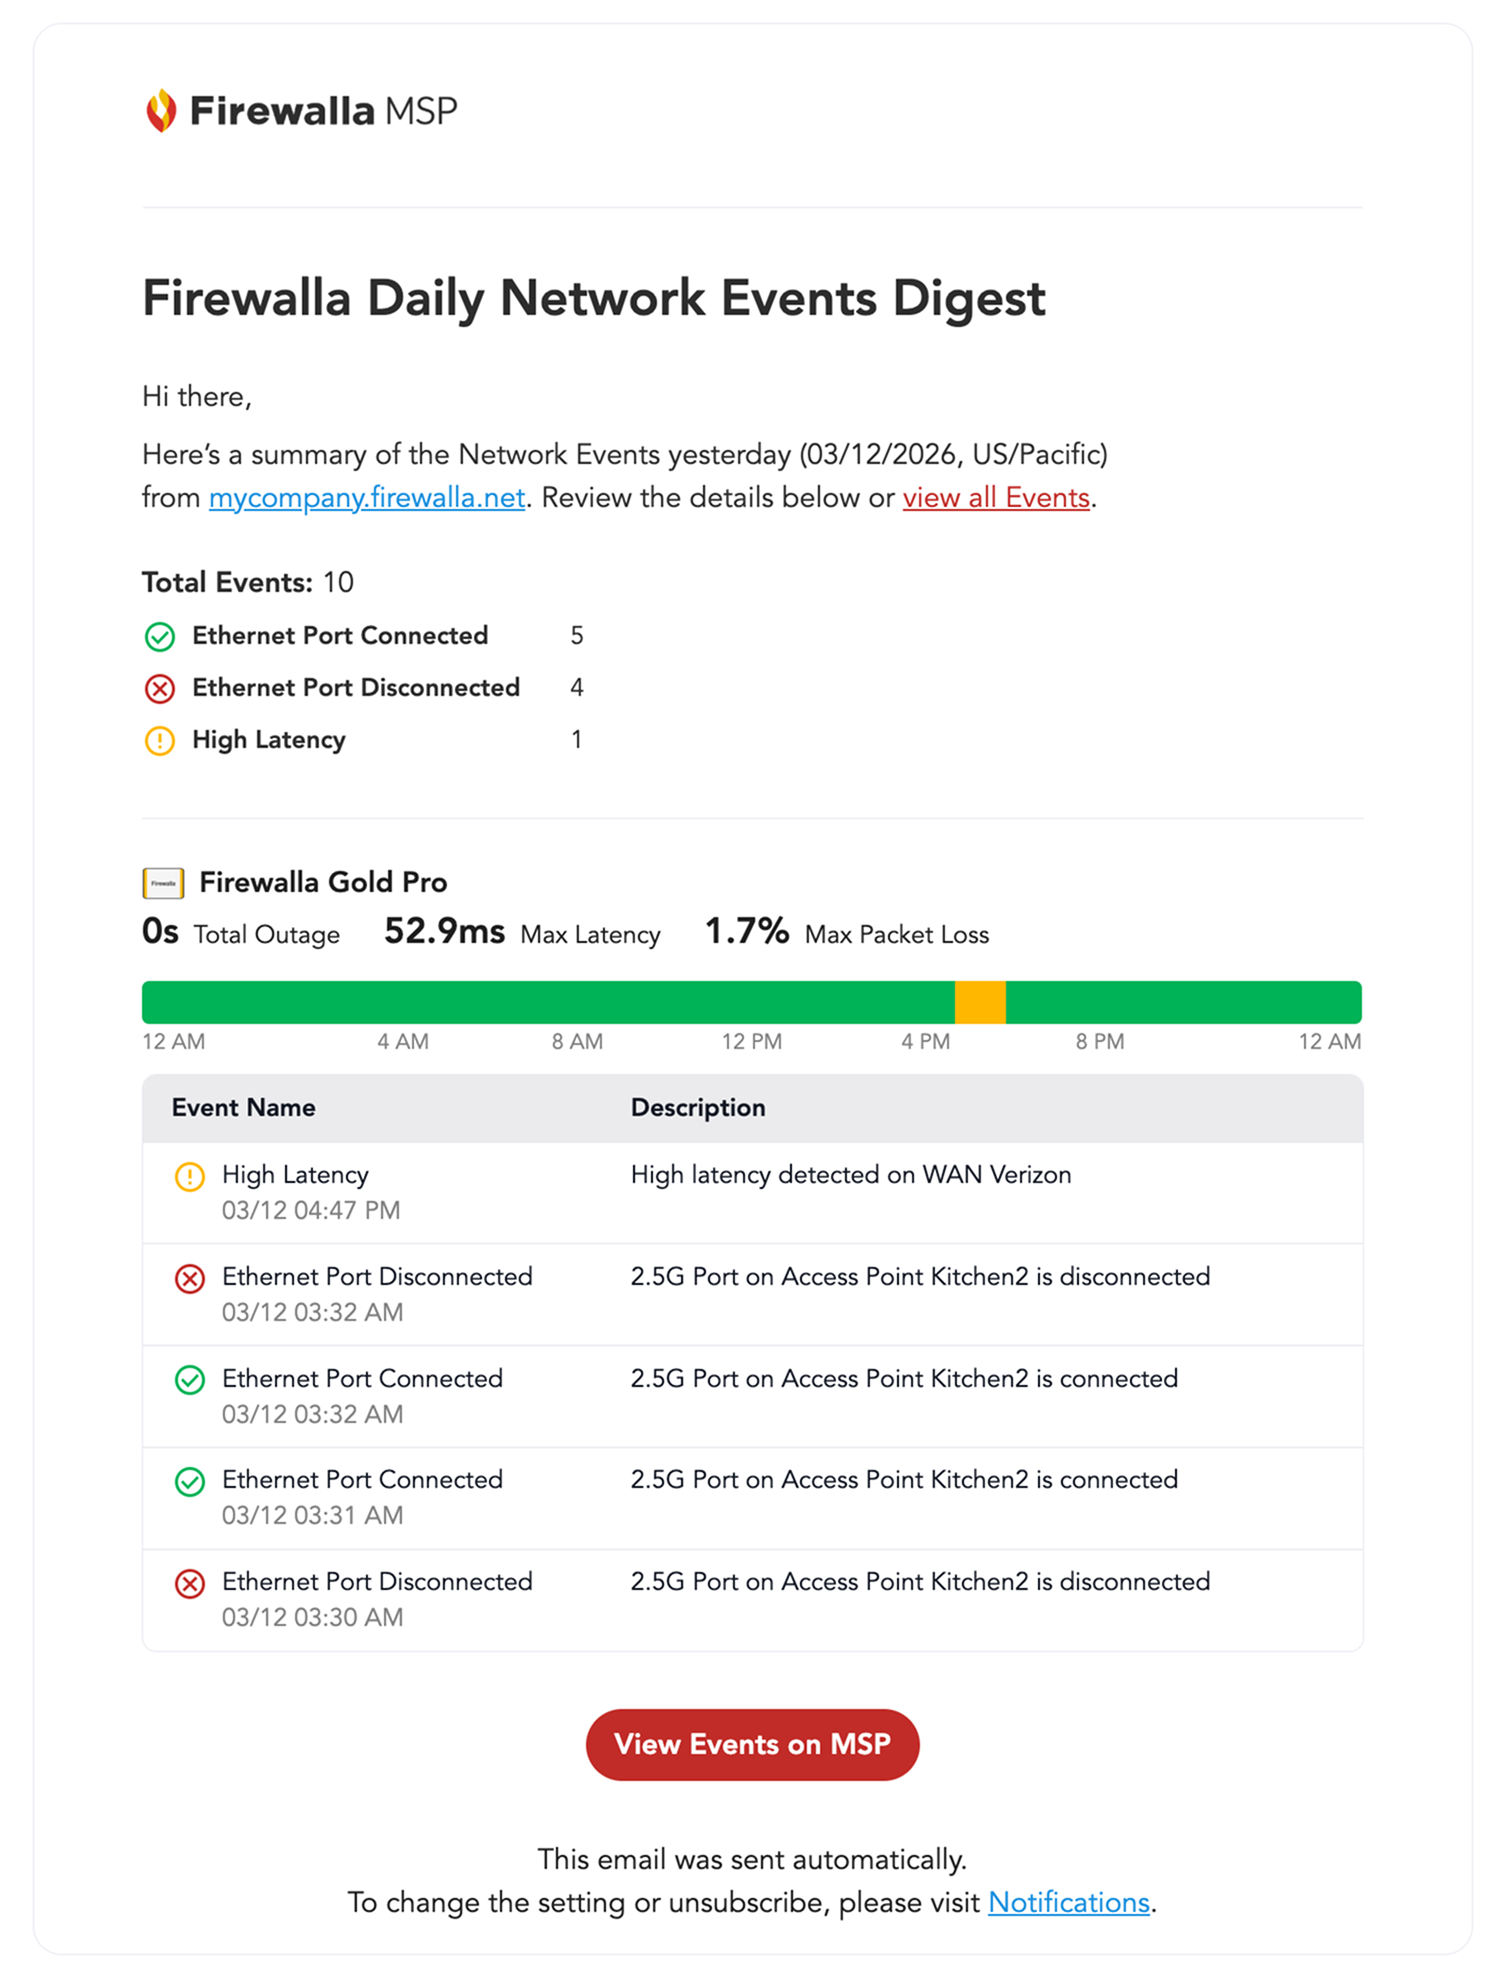Follow the view all Events link
1502x1976 pixels.
click(996, 498)
